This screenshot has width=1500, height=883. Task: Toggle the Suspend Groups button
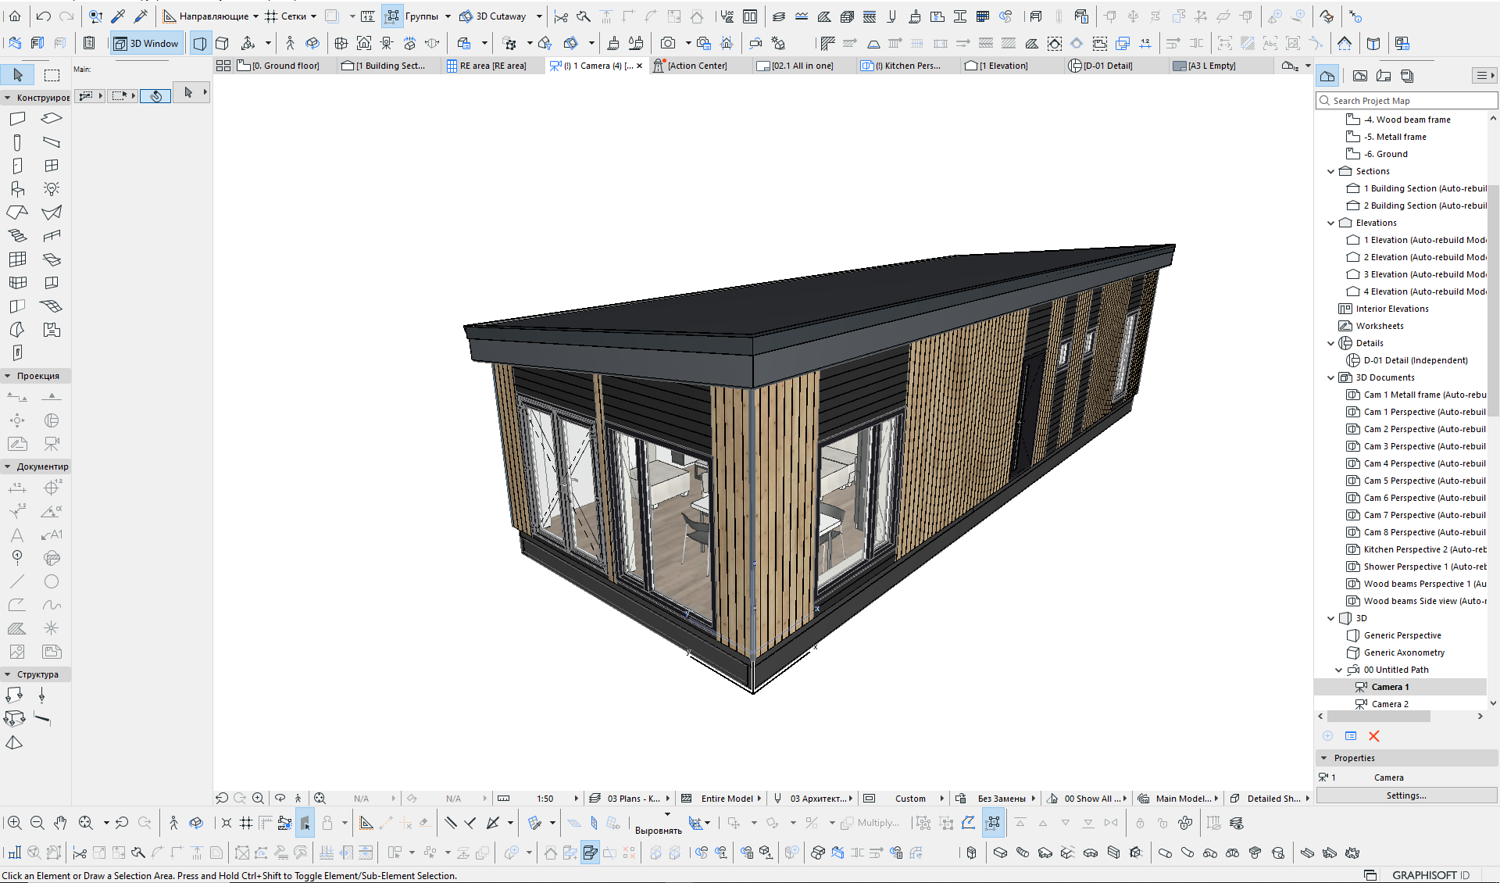point(392,16)
